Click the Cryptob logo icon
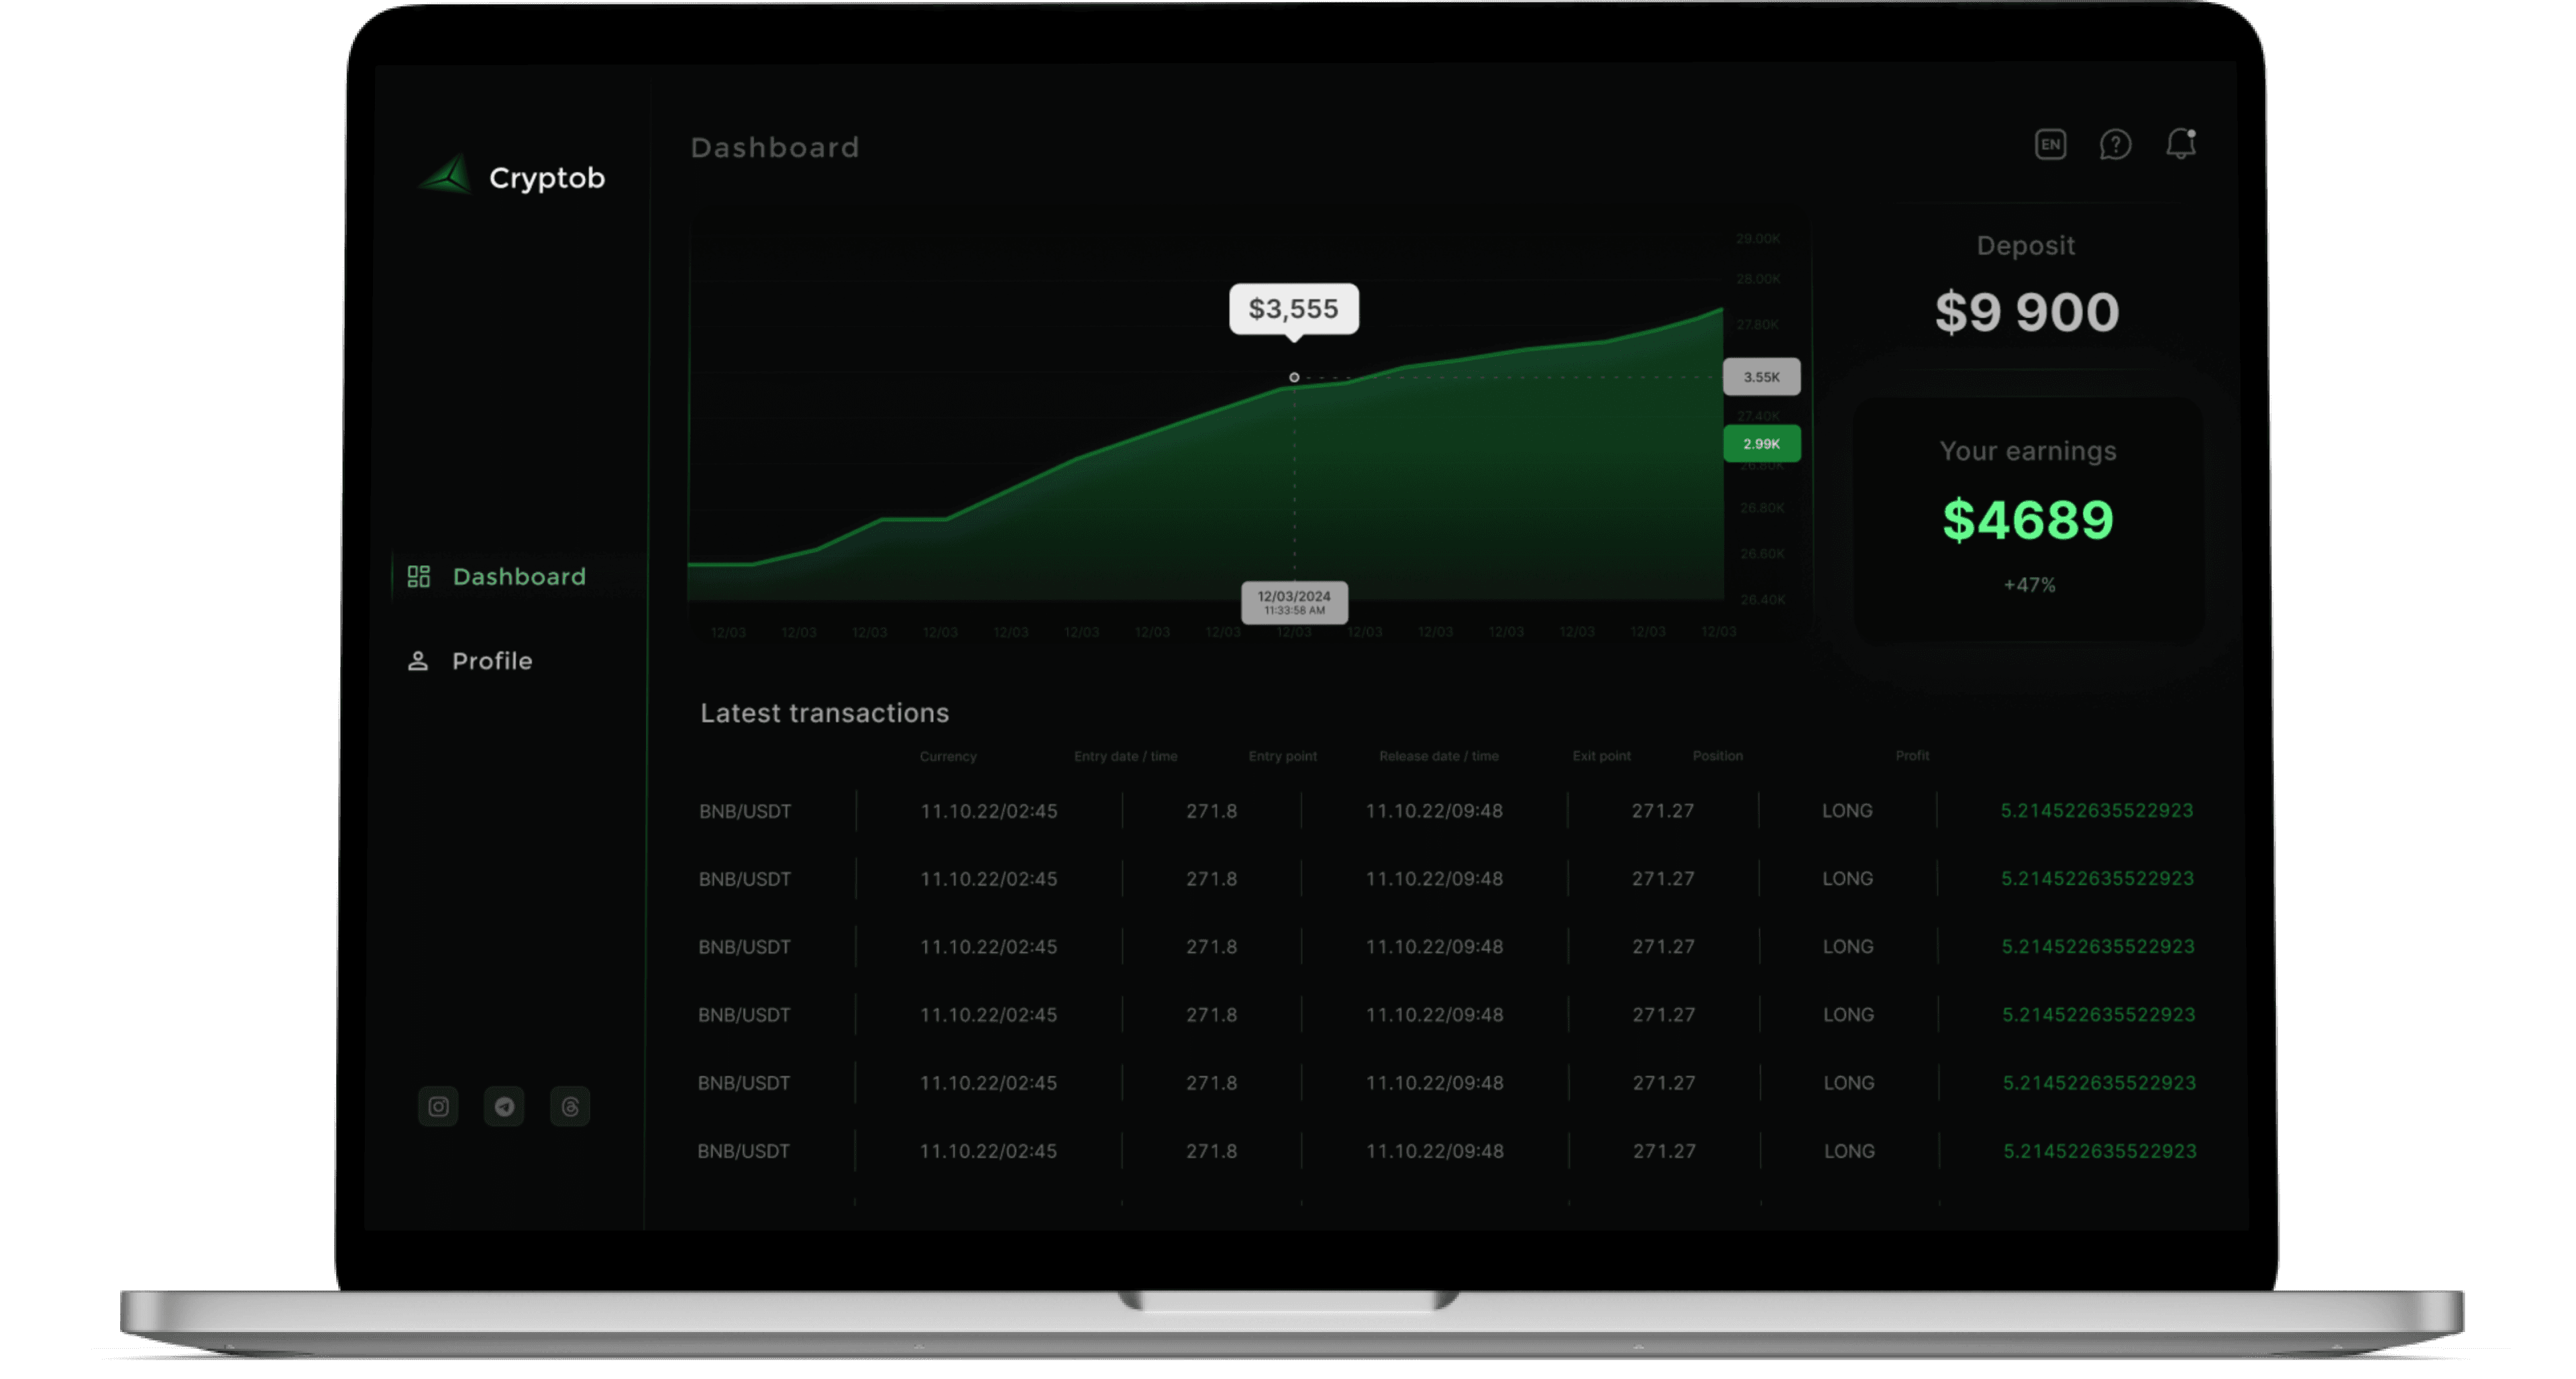 coord(446,174)
